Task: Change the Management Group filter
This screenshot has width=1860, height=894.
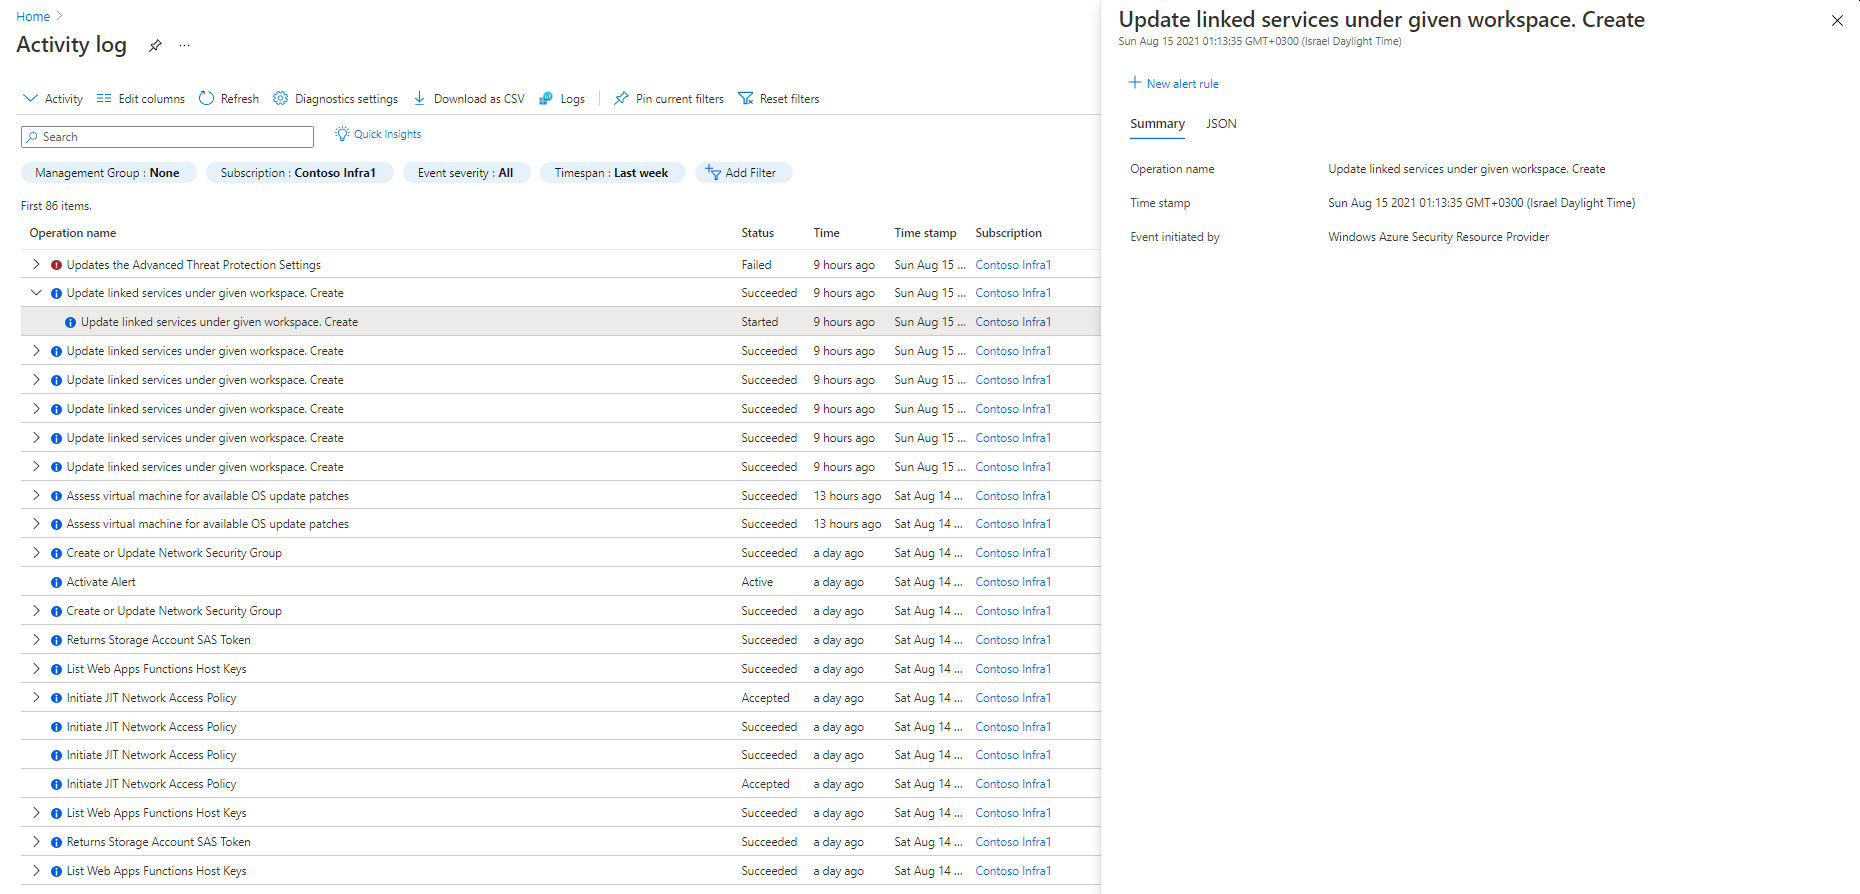Action: coord(108,173)
